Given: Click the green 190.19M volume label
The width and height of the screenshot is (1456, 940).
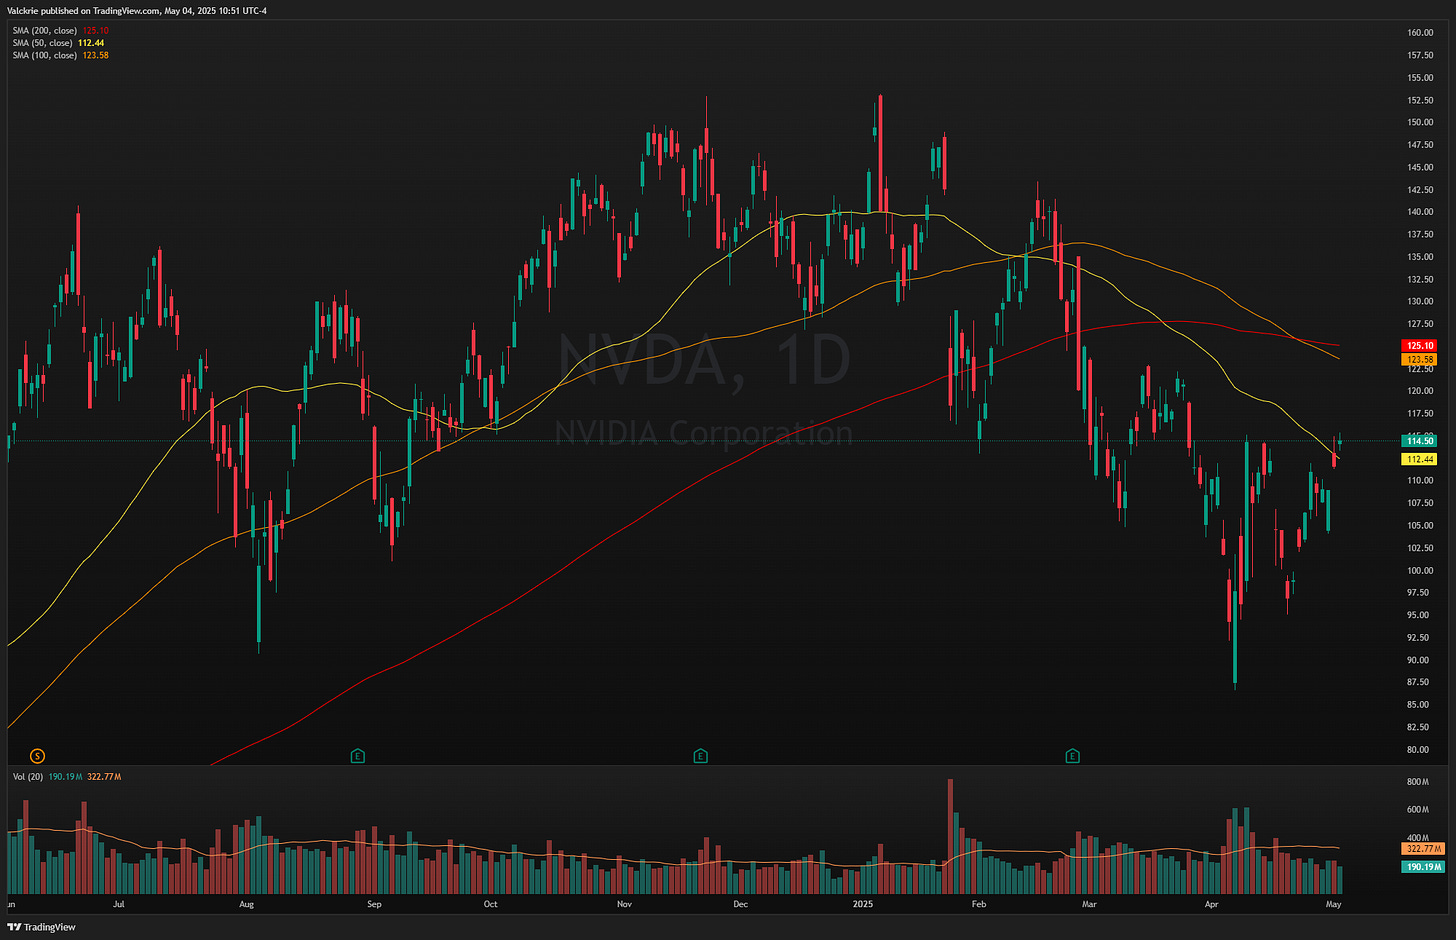Looking at the screenshot, I should click(1424, 867).
